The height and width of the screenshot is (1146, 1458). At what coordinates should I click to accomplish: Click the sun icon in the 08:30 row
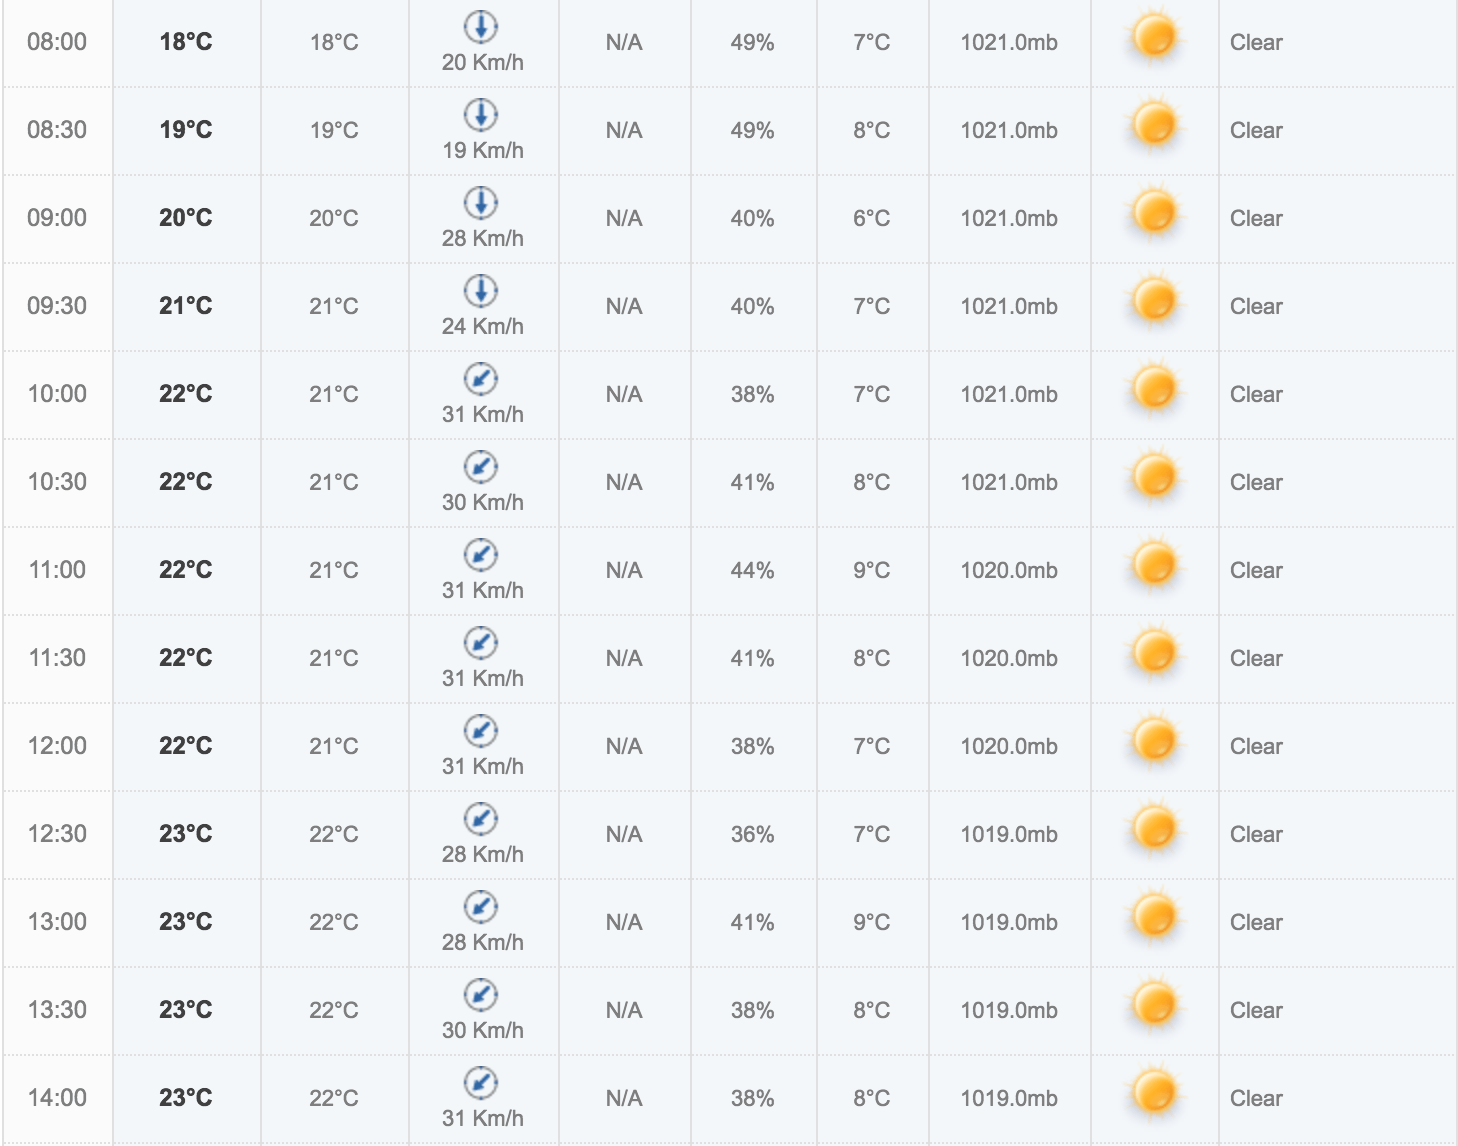click(x=1154, y=126)
